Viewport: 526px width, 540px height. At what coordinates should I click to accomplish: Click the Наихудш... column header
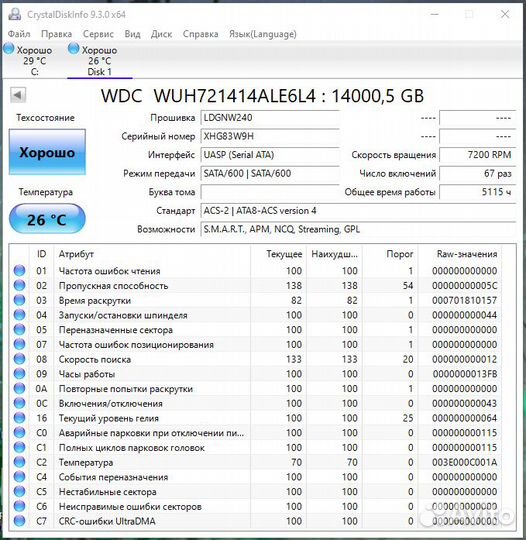(334, 254)
